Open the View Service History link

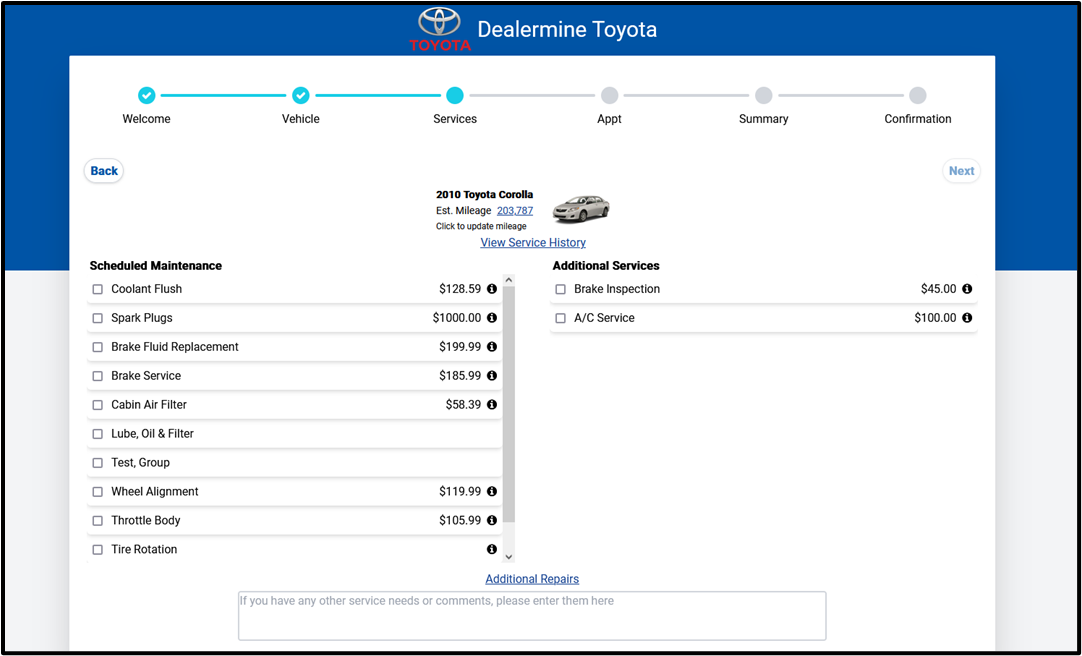pos(533,243)
